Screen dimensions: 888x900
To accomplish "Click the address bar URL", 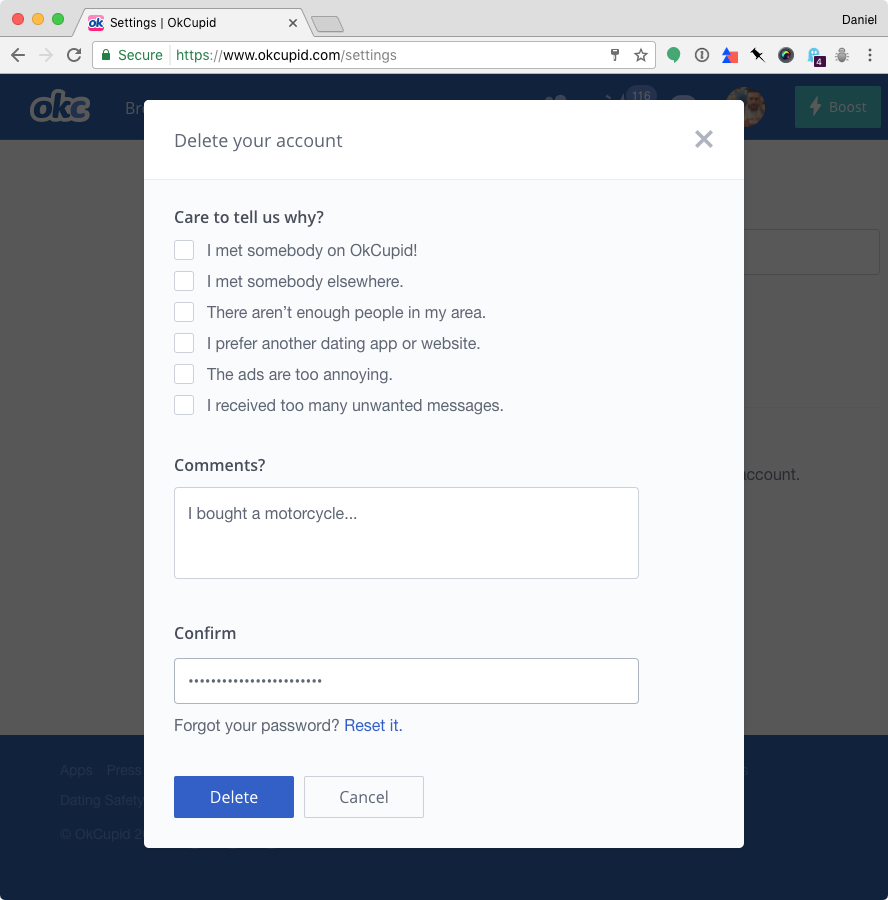I will point(286,55).
